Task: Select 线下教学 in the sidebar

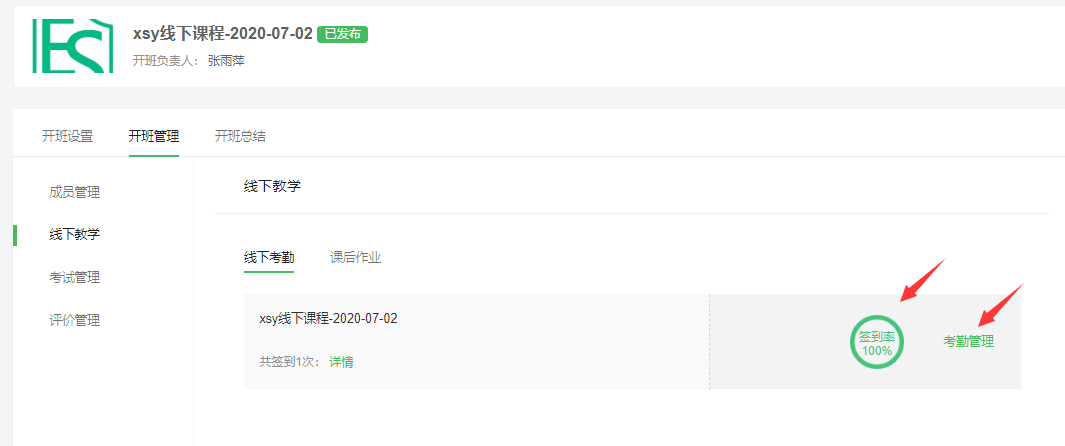Action: pos(75,235)
